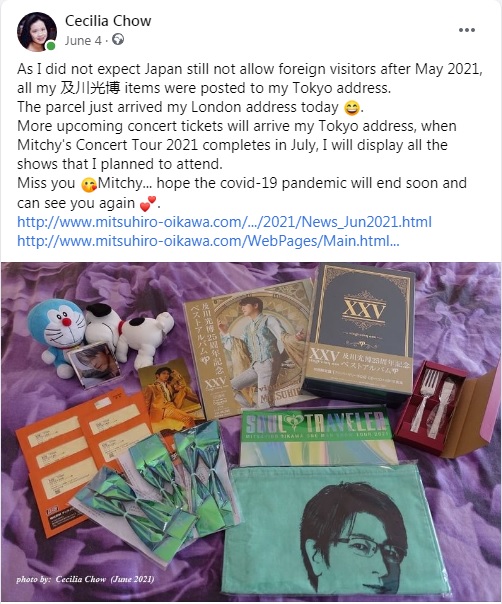This screenshot has width=502, height=604.
Task: Click the Public globe privacy icon
Action: click(x=118, y=40)
